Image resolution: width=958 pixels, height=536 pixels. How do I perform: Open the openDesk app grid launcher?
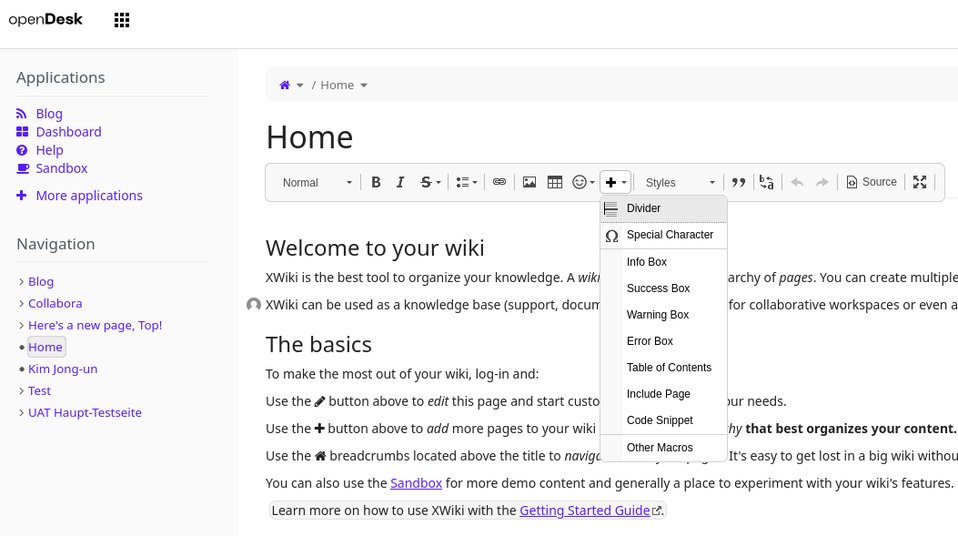point(122,20)
